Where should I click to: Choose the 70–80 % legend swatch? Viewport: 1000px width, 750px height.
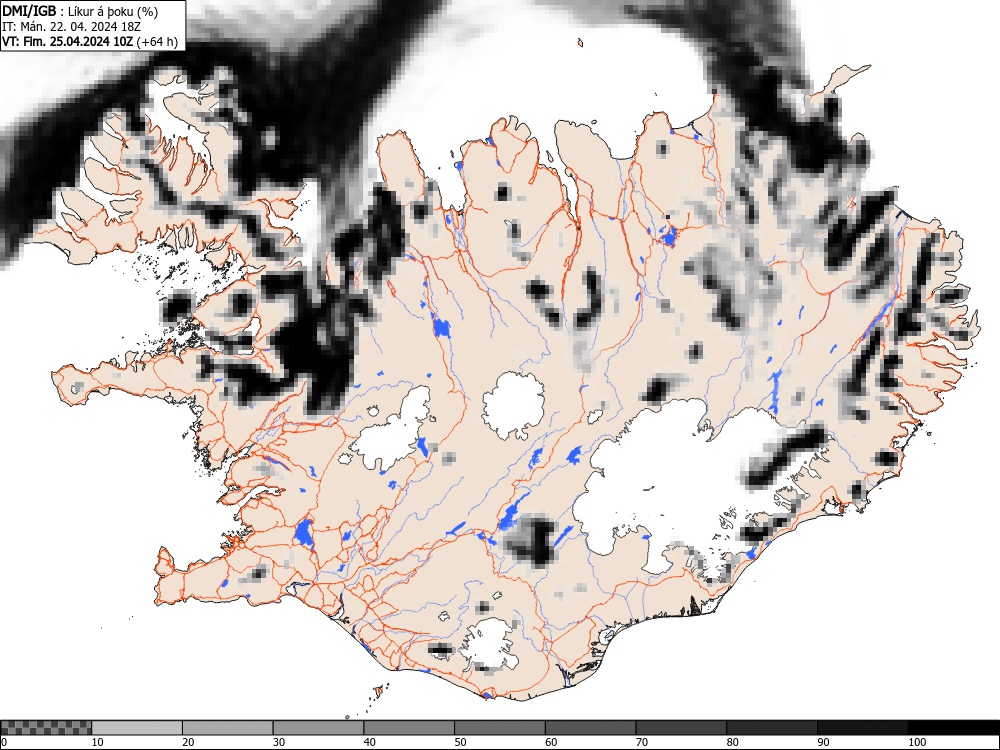pos(681,728)
